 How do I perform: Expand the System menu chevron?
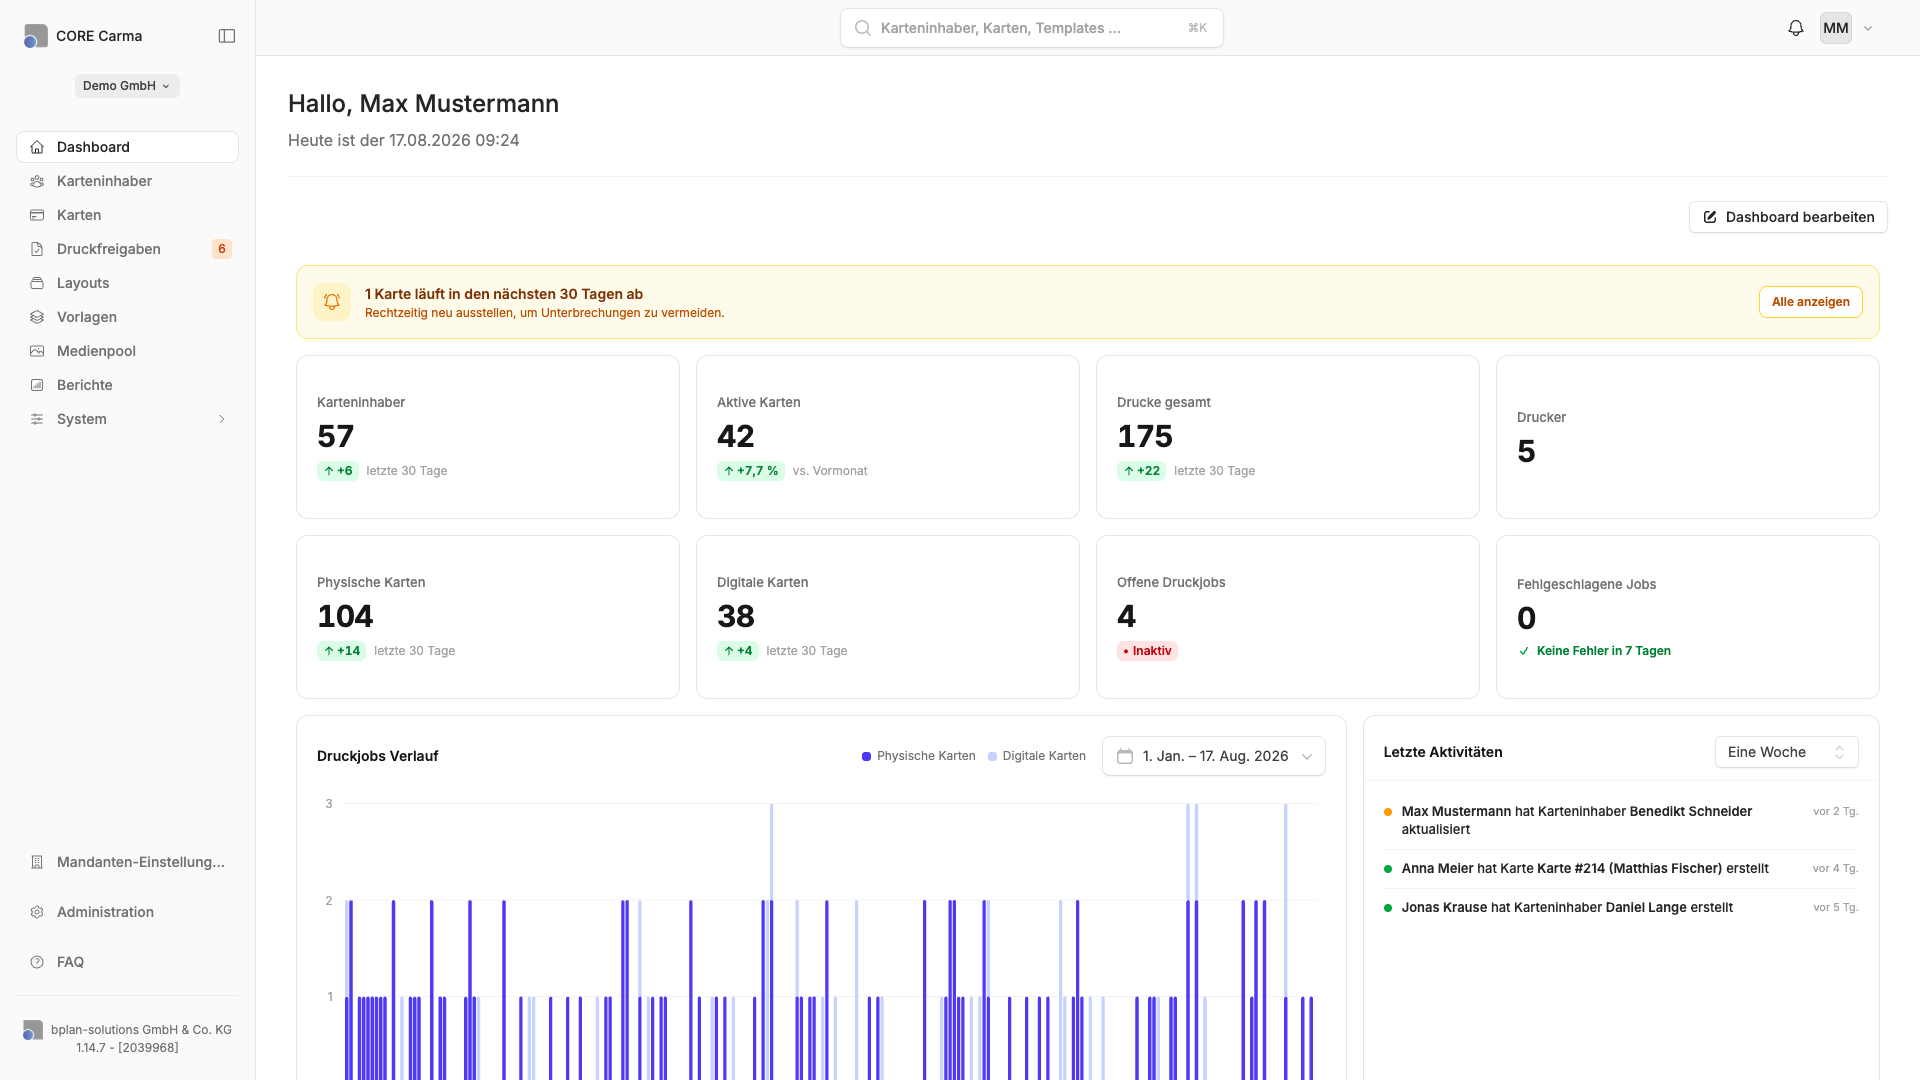[222, 419]
